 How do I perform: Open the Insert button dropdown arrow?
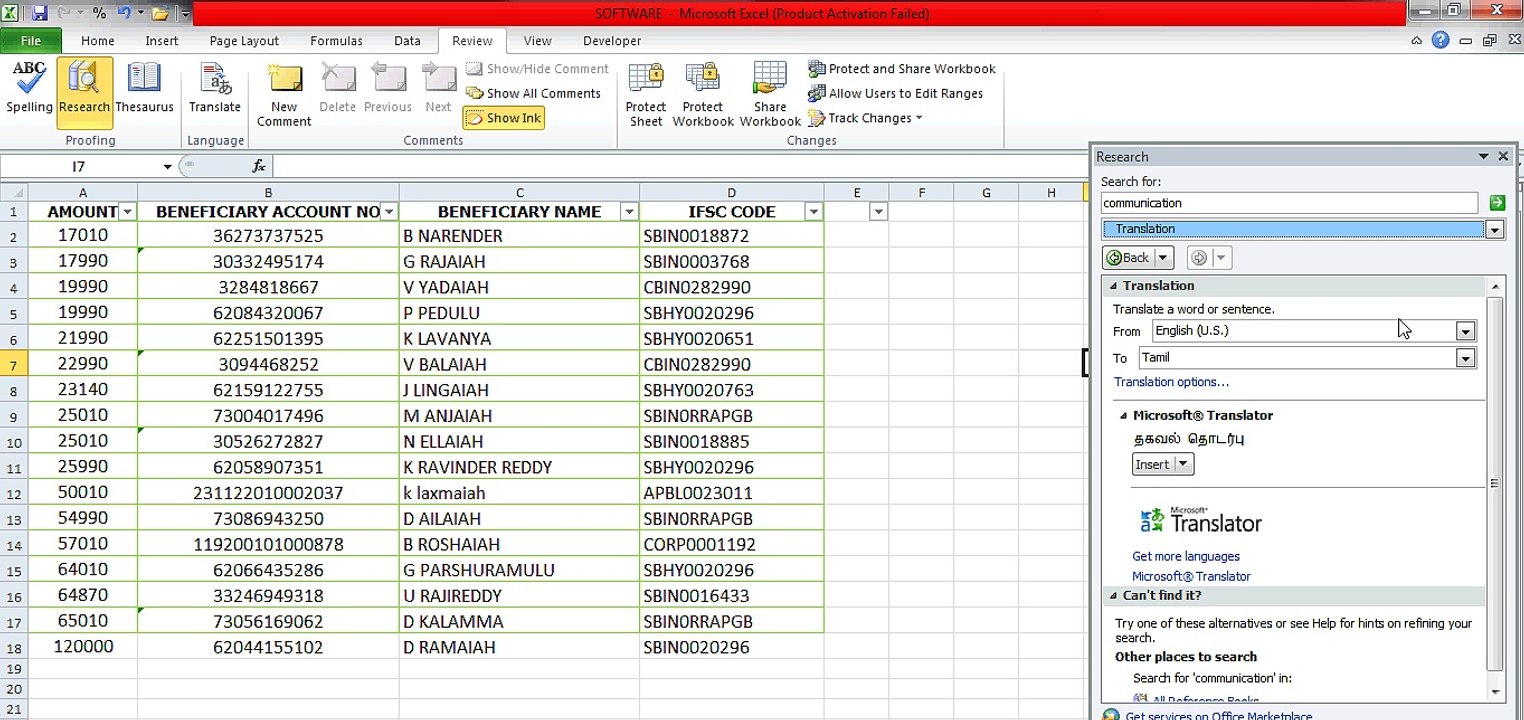click(x=1184, y=464)
